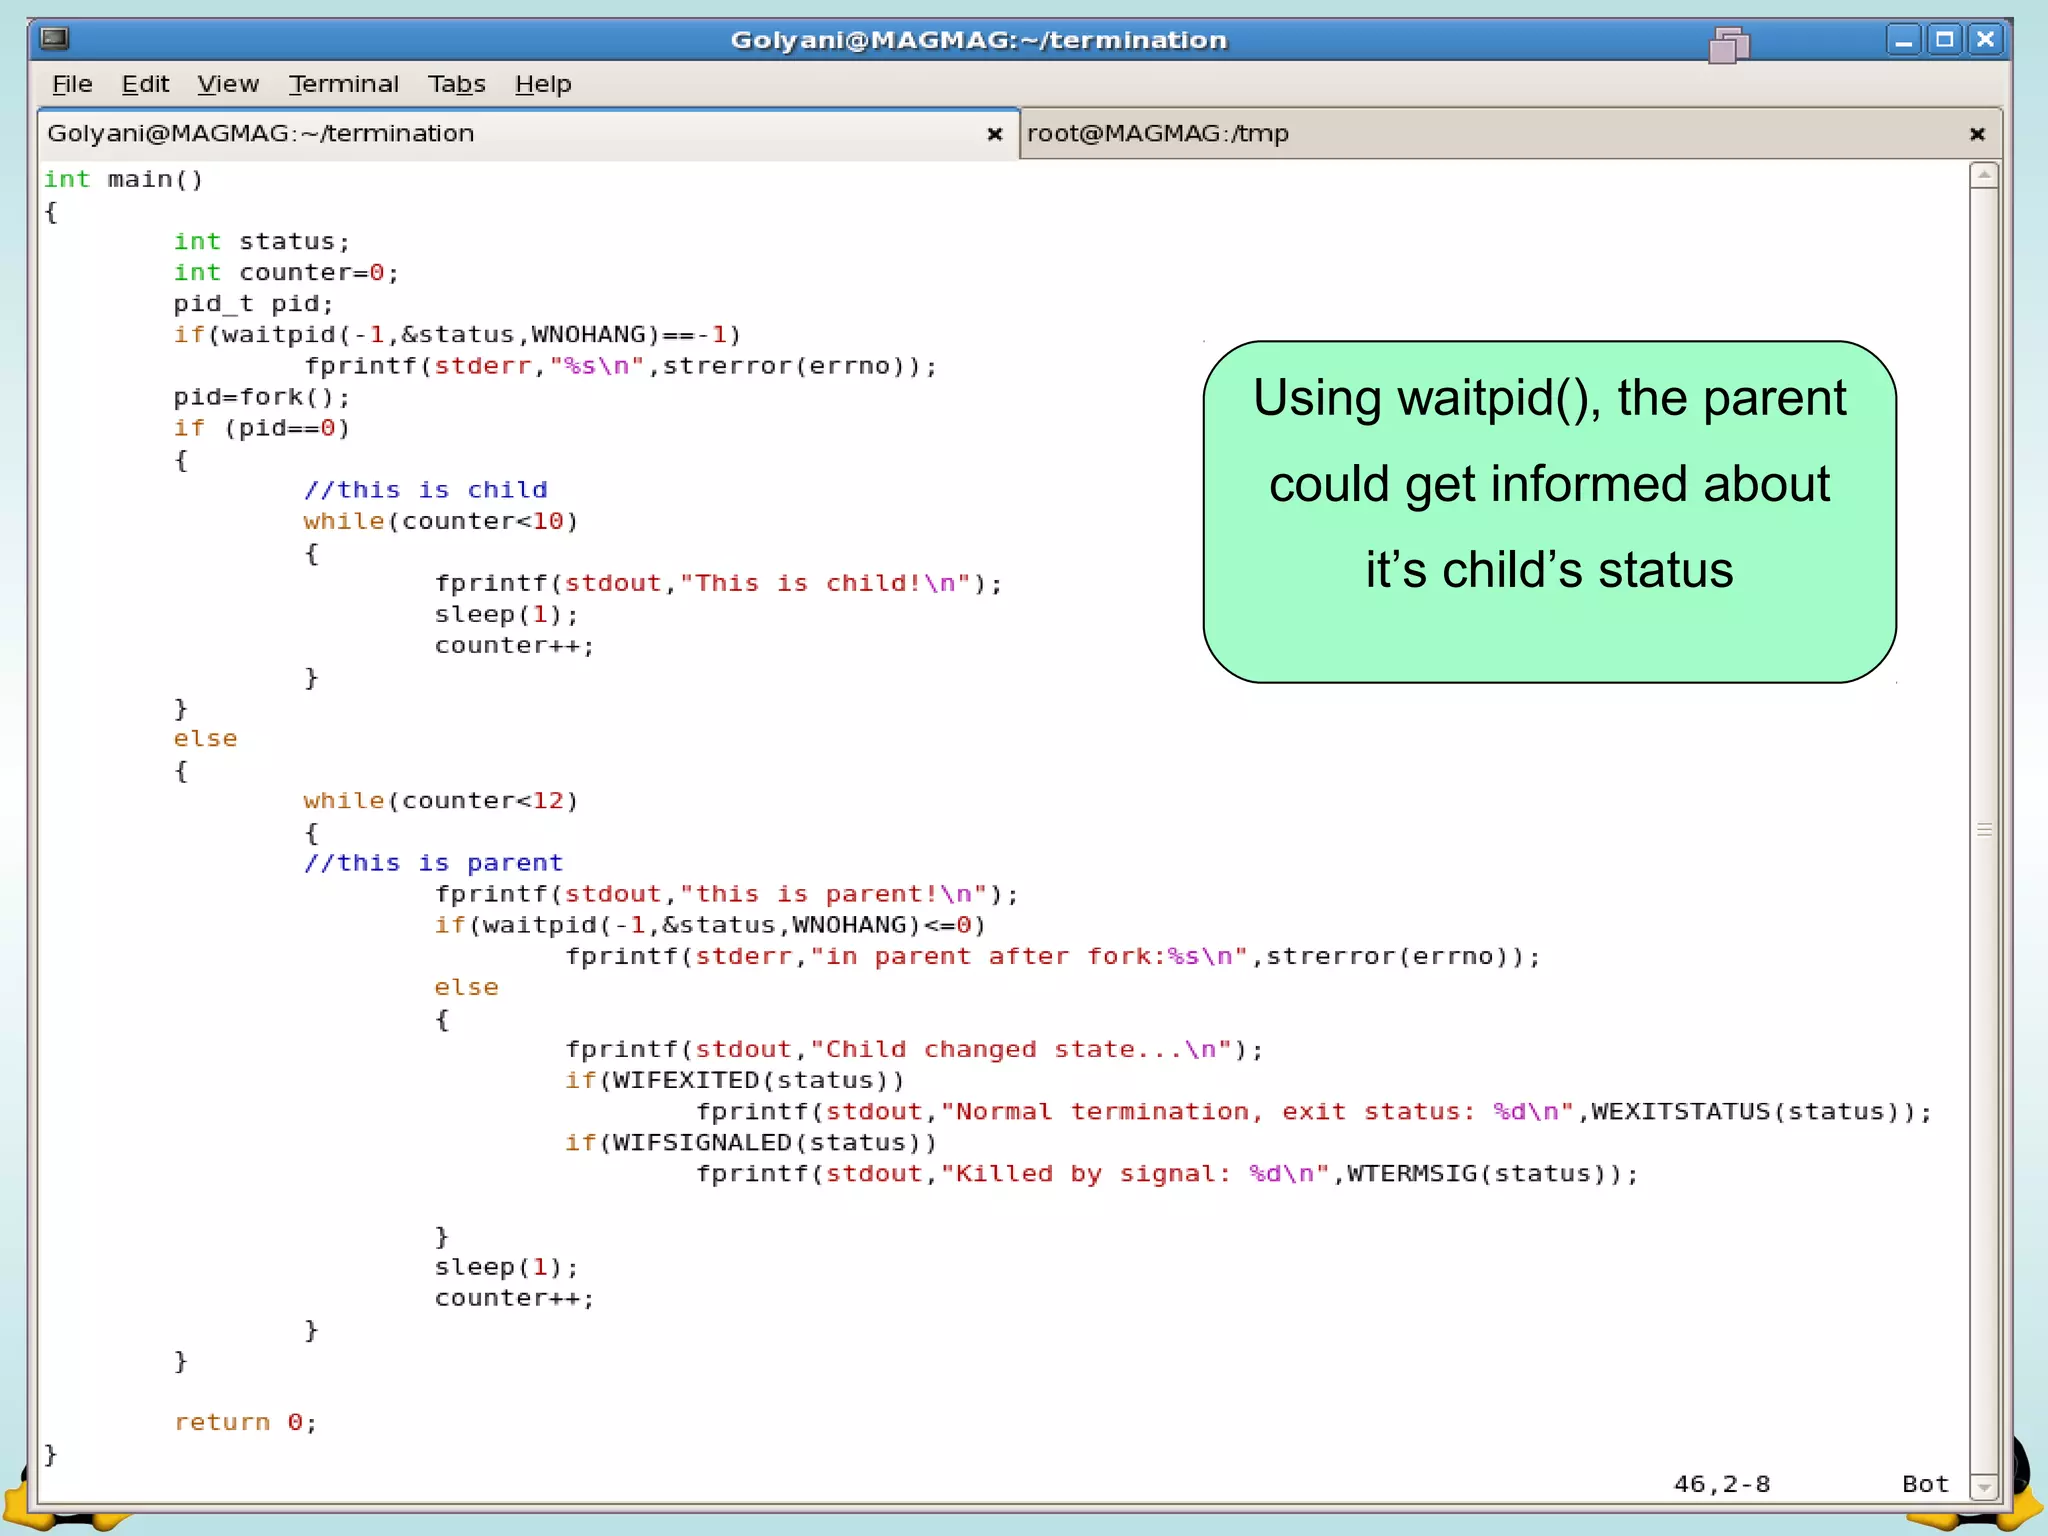
Task: Maximize the terminal window
Action: (x=1944, y=40)
